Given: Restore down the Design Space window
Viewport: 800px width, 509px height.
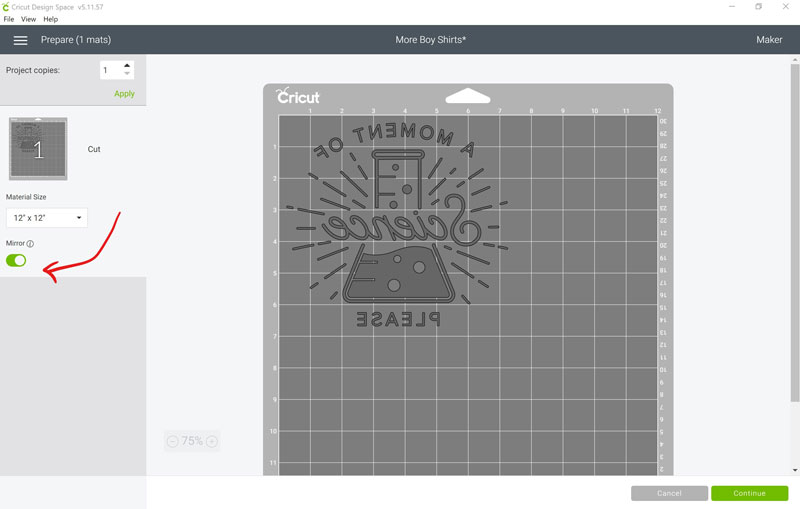Looking at the screenshot, I should (x=759, y=7).
